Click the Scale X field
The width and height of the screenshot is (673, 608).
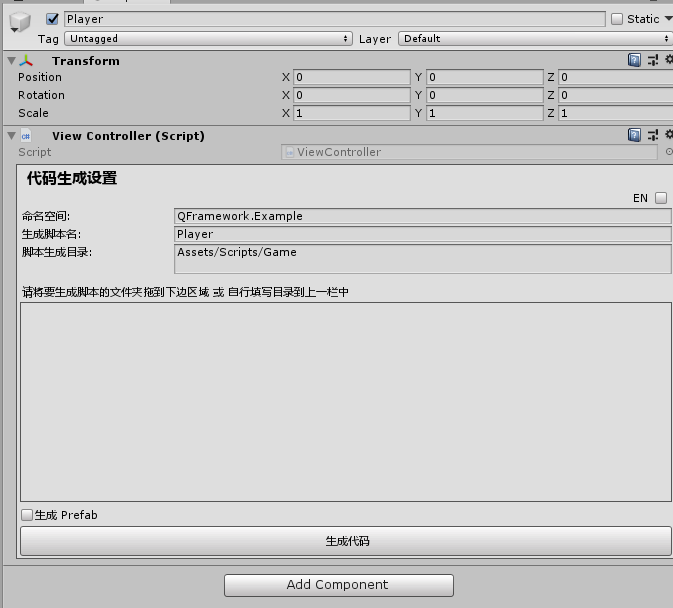pyautogui.click(x=352, y=113)
